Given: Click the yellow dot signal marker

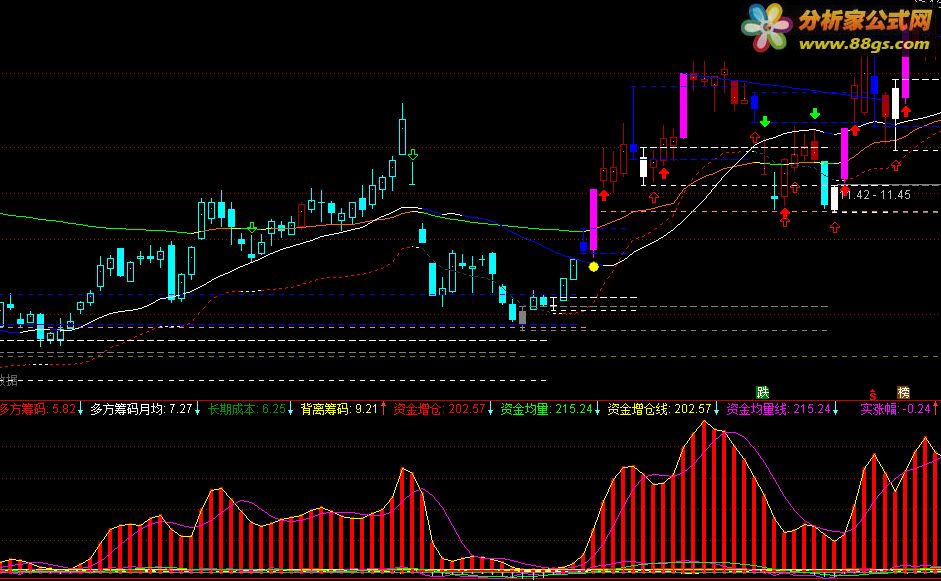Looking at the screenshot, I should click(594, 266).
